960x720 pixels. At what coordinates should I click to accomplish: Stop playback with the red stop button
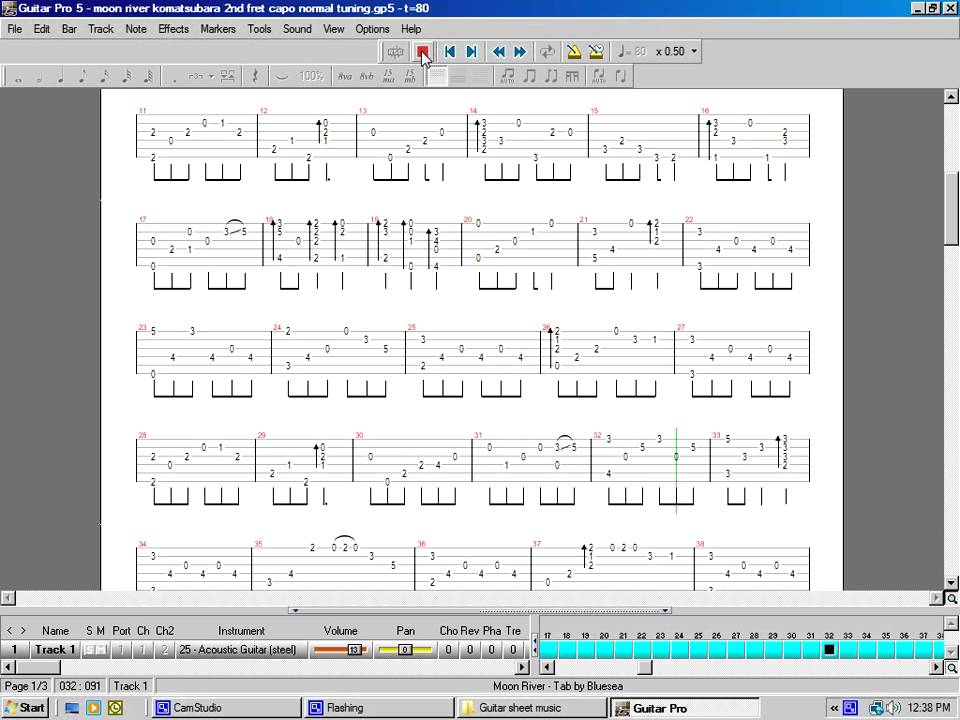(x=422, y=51)
